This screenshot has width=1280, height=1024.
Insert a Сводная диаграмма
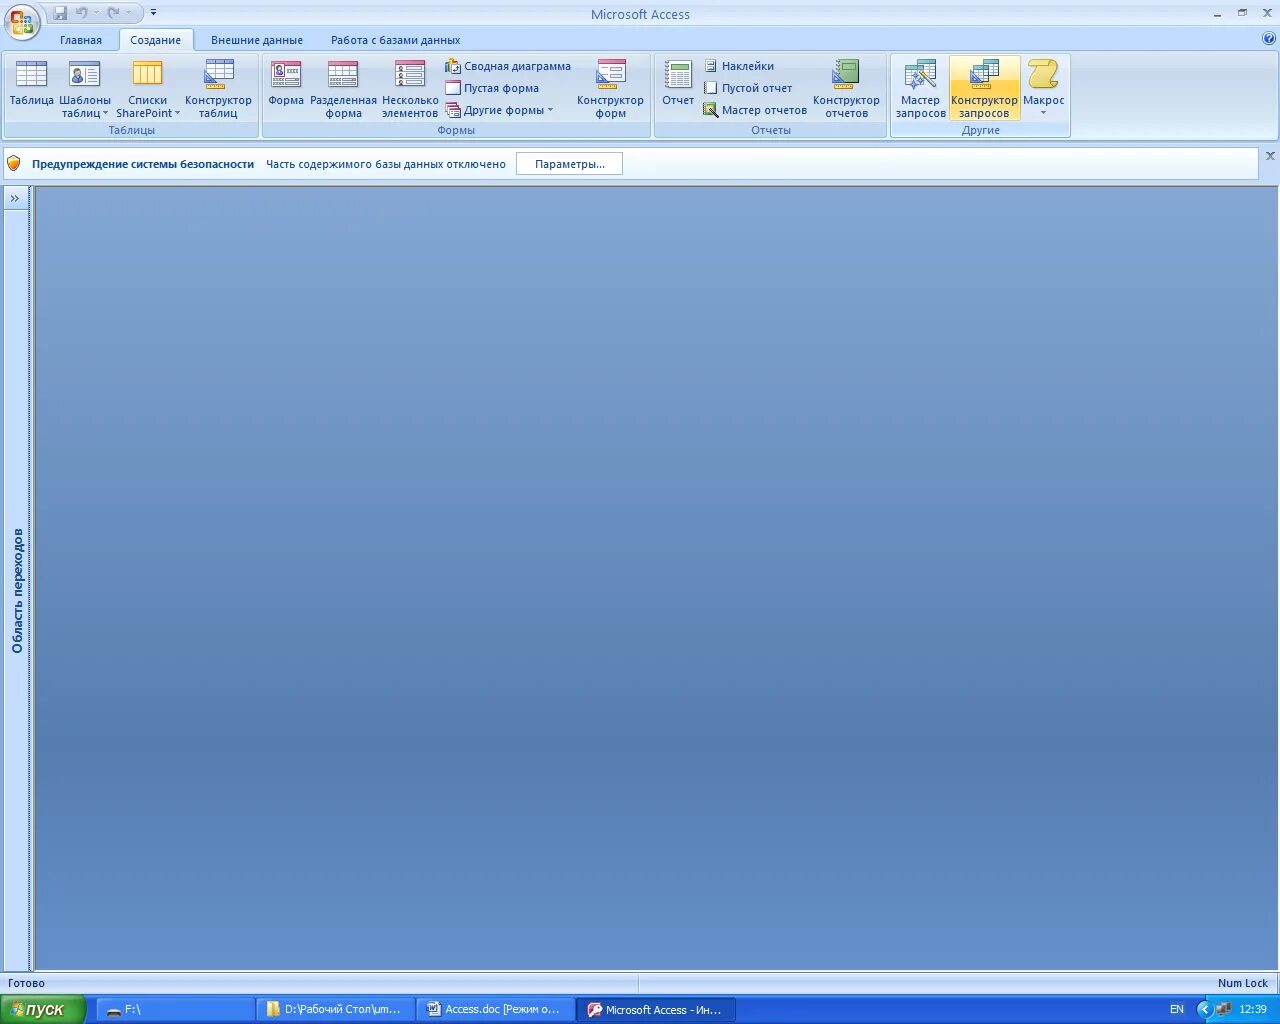click(508, 66)
